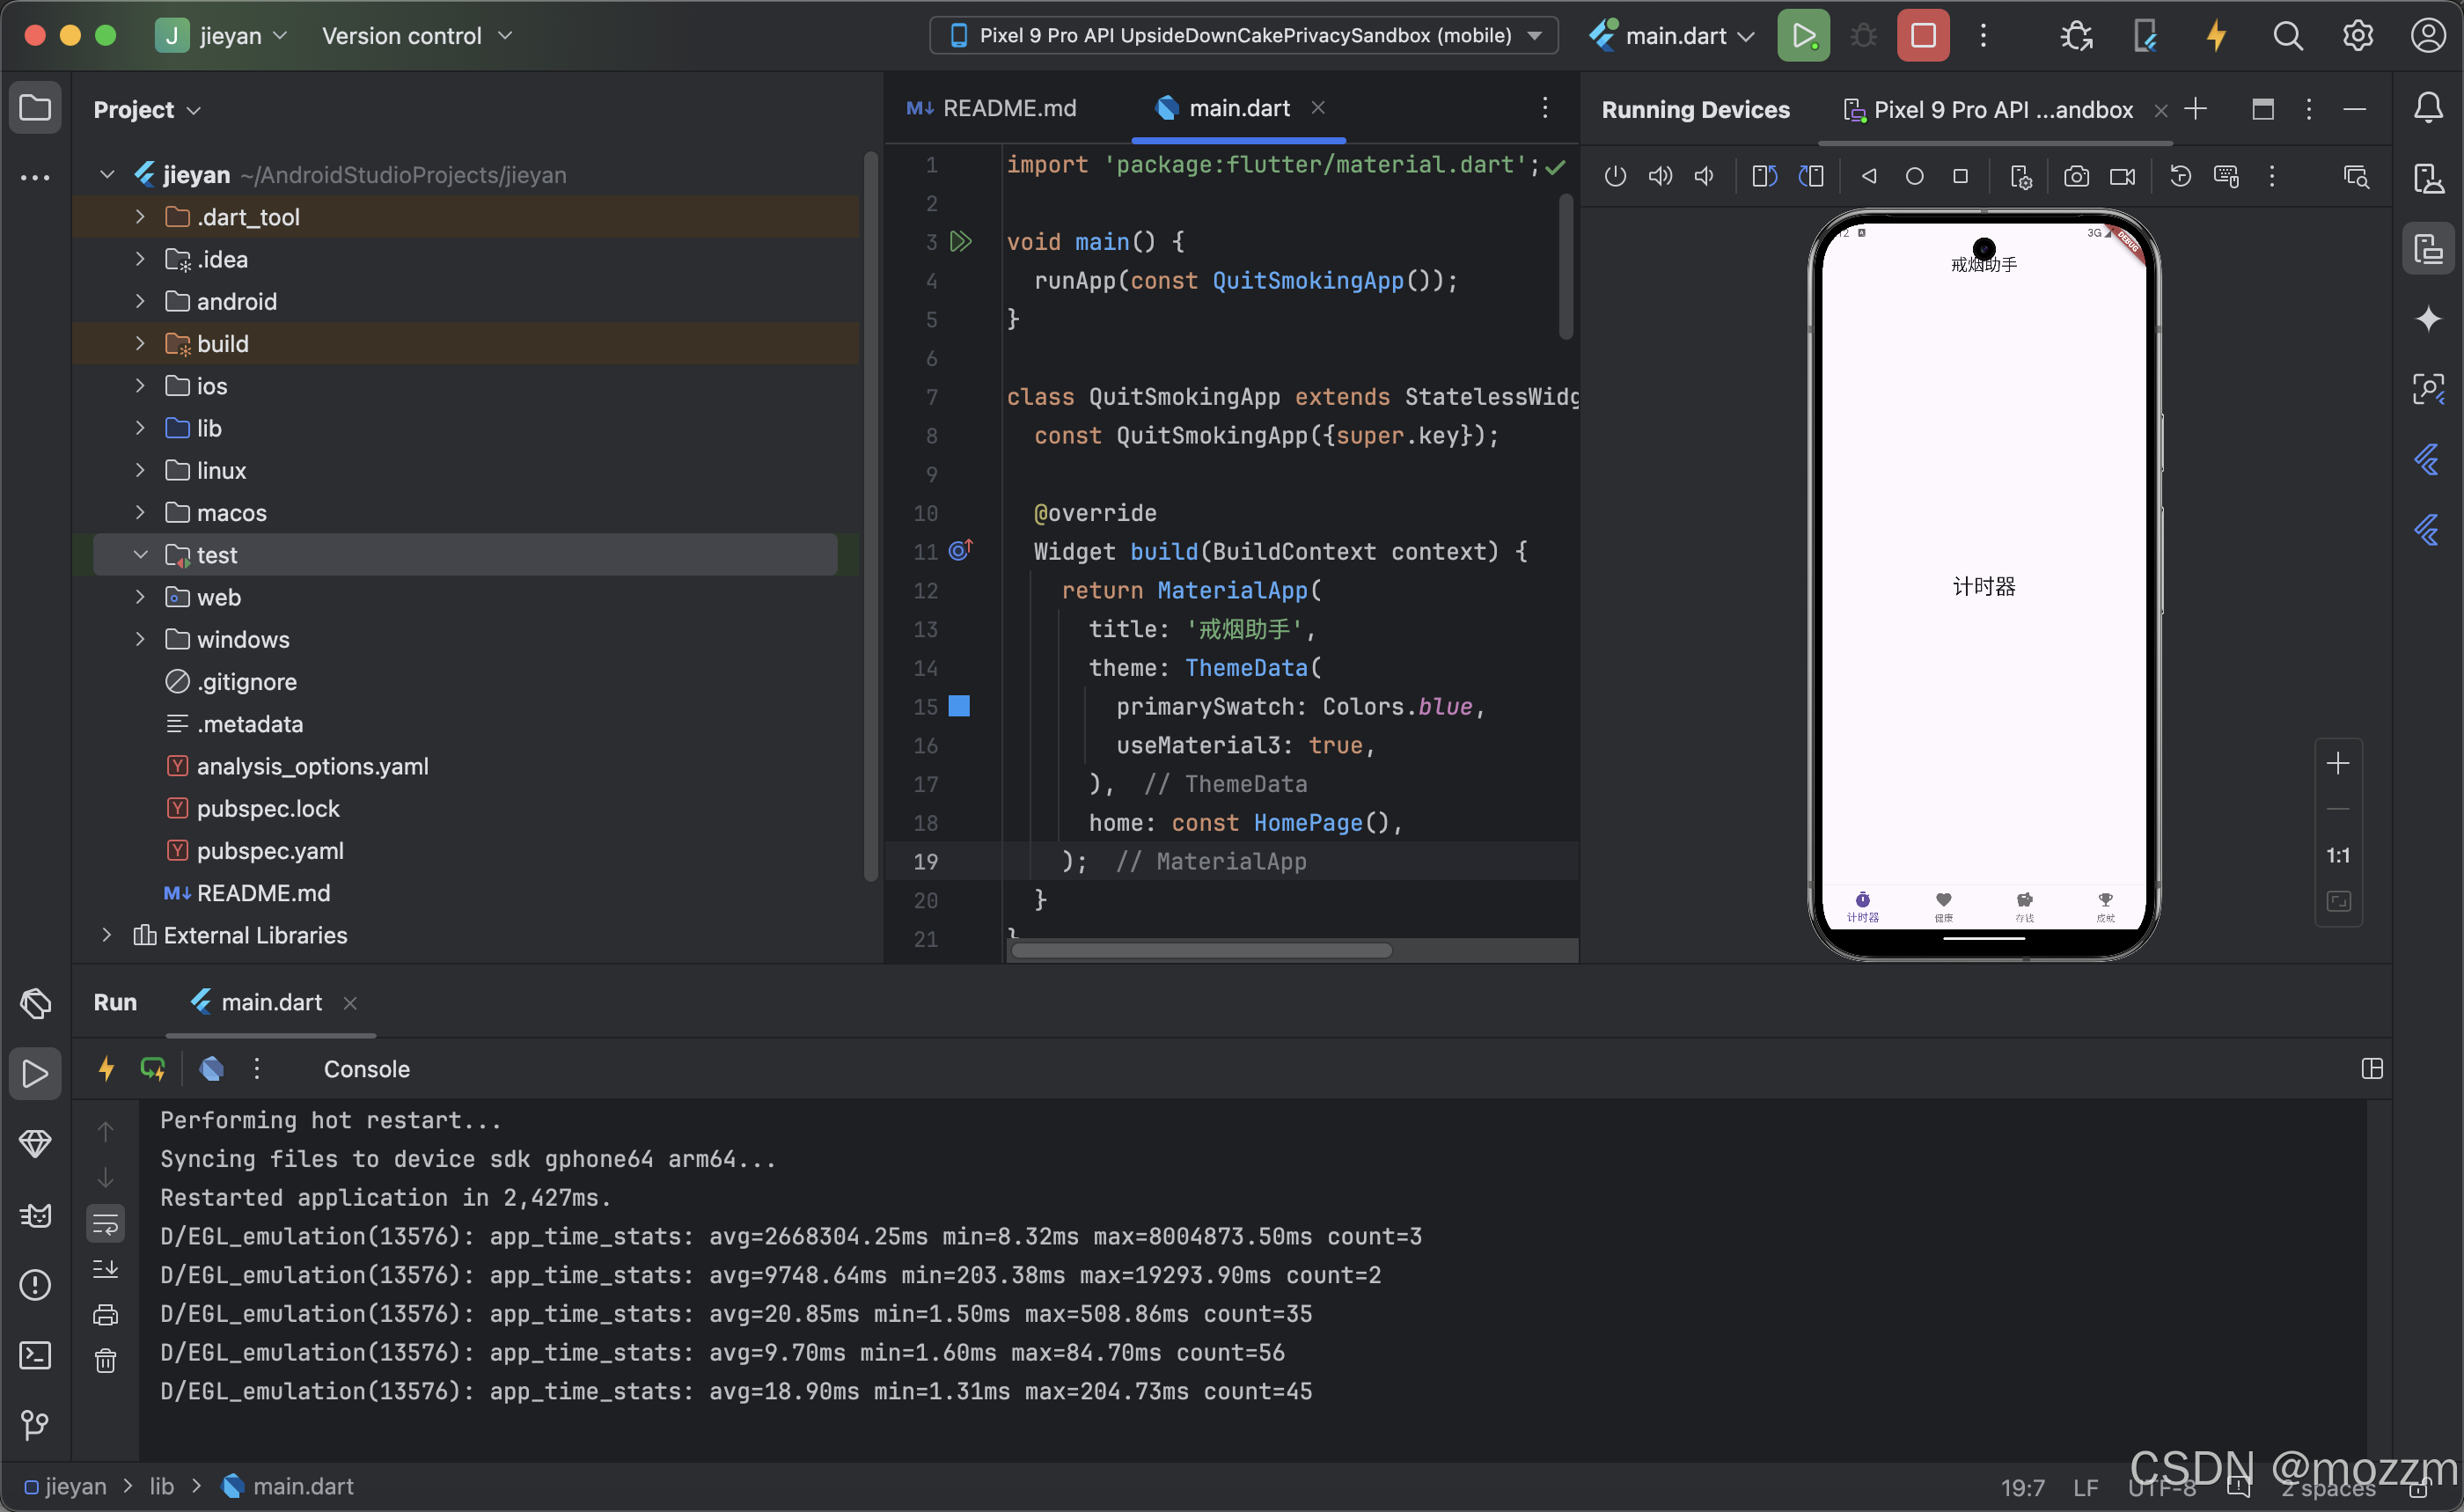Open the Terminal tool window
This screenshot has width=2464, height=1512.
[35, 1355]
